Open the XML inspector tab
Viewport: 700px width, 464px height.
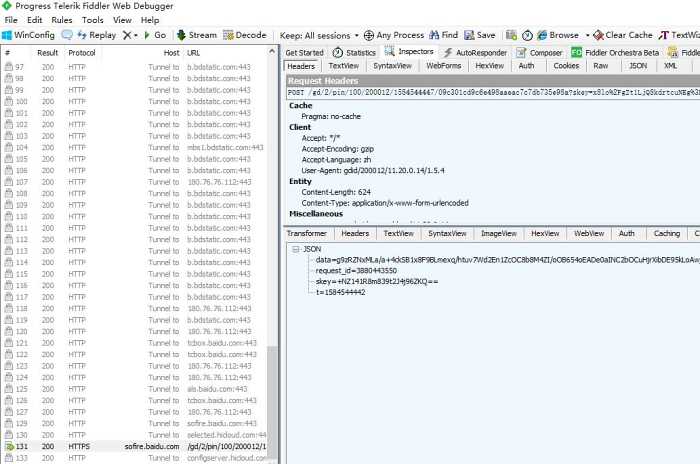pyautogui.click(x=671, y=66)
